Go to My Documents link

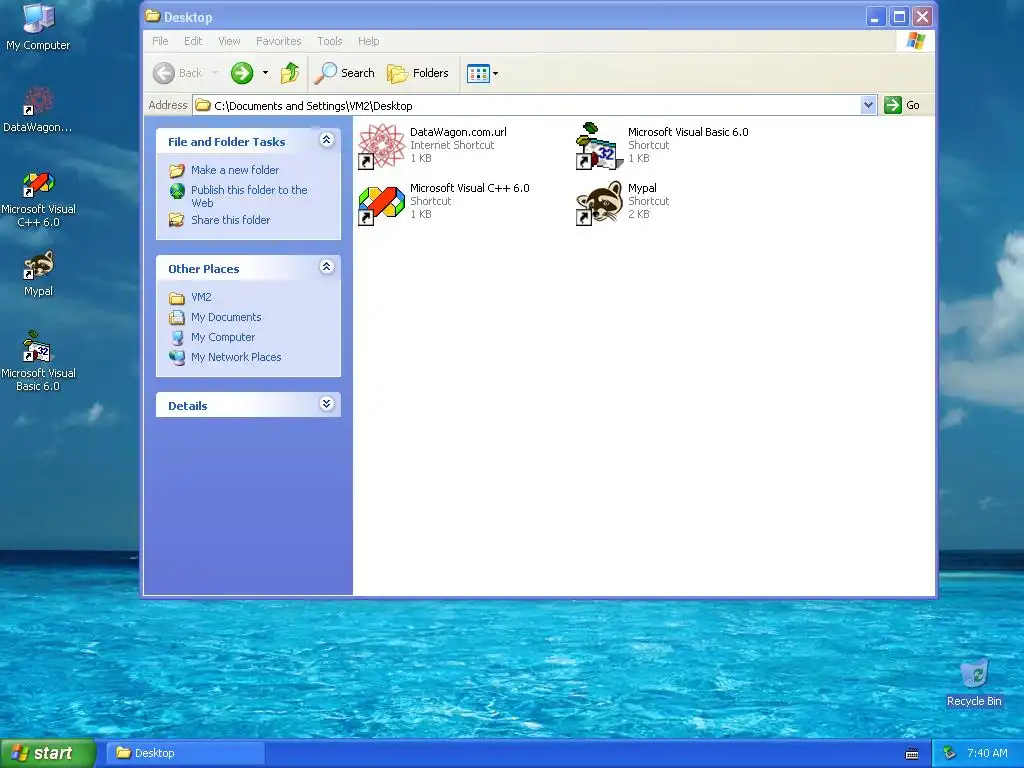pos(226,317)
